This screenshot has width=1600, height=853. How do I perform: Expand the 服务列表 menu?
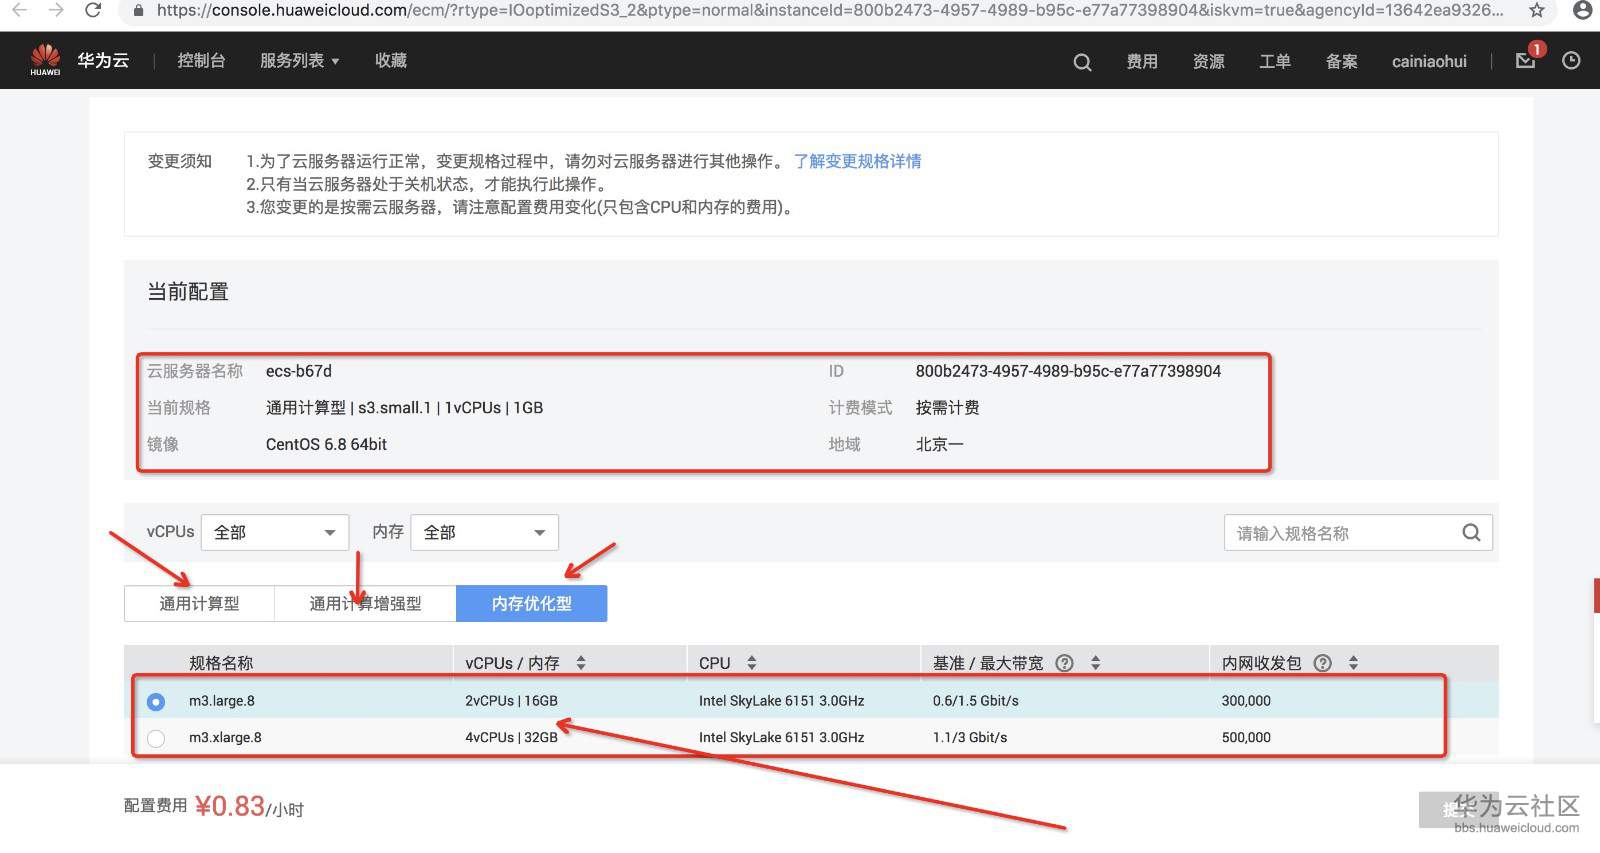[x=299, y=61]
